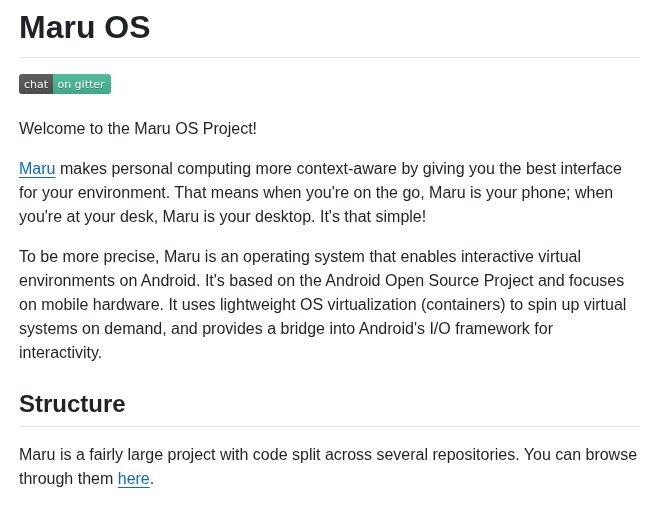This screenshot has width=657, height=506.
Task: Open the Gitter chat badge
Action: (x=65, y=84)
